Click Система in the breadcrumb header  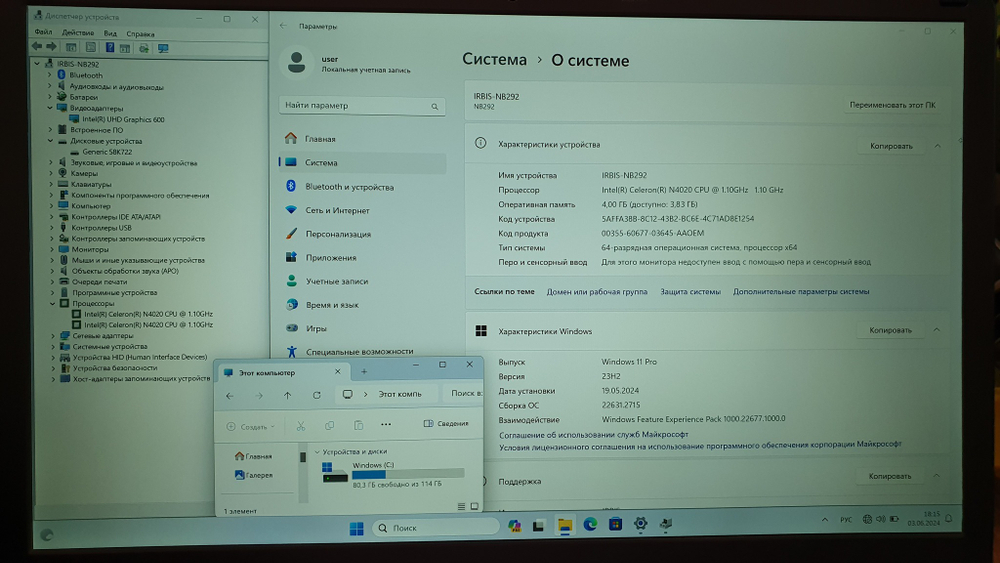(x=494, y=59)
